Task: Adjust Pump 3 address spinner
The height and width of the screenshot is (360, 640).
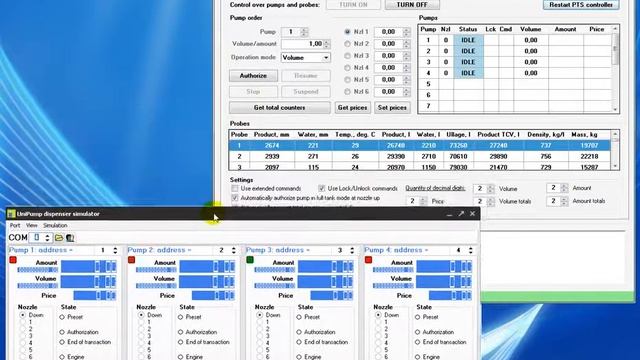Action: pyautogui.click(x=352, y=250)
